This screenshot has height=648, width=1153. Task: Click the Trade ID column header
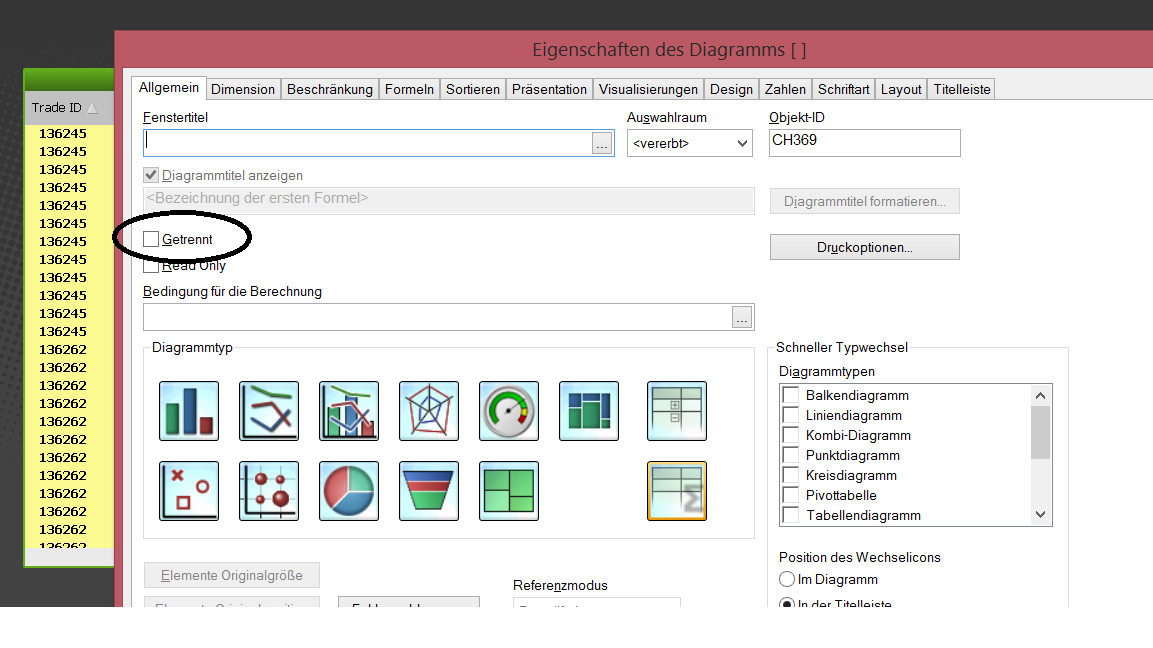(69, 108)
